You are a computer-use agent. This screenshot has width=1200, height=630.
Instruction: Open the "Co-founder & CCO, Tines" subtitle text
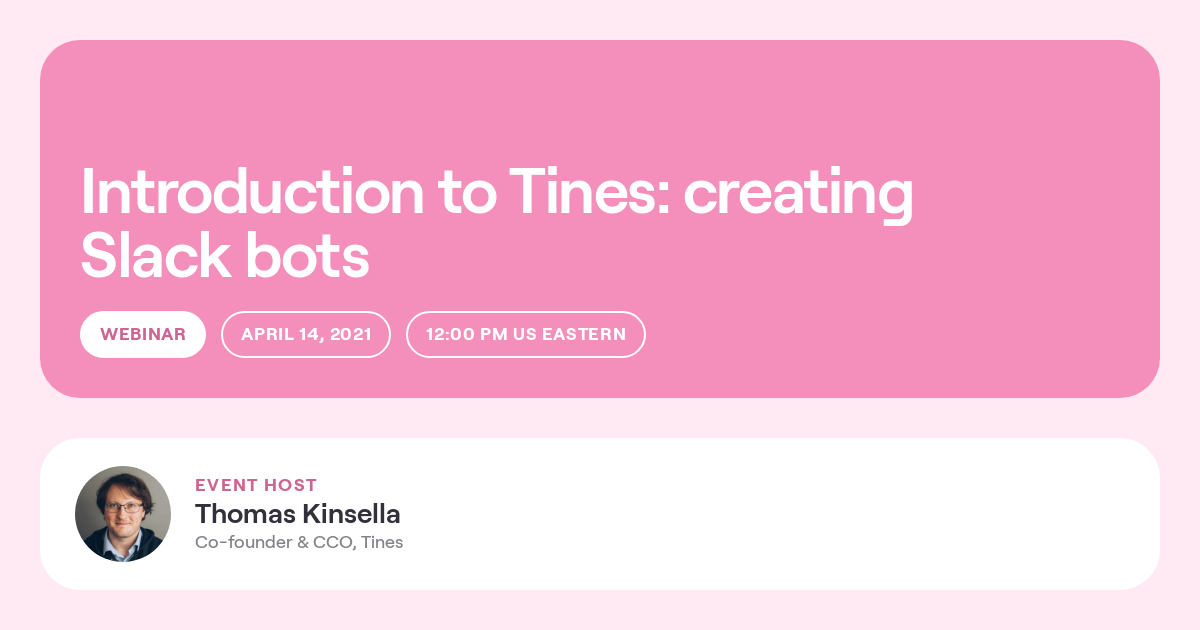point(299,542)
